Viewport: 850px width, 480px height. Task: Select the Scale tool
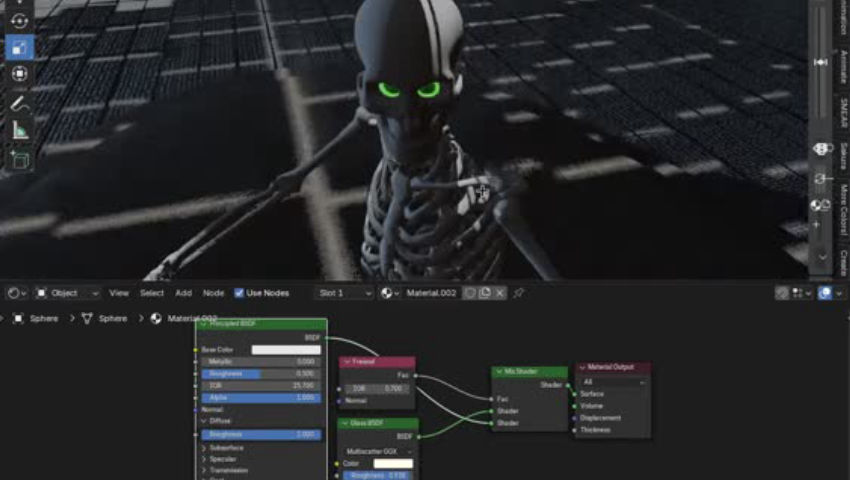pos(19,47)
